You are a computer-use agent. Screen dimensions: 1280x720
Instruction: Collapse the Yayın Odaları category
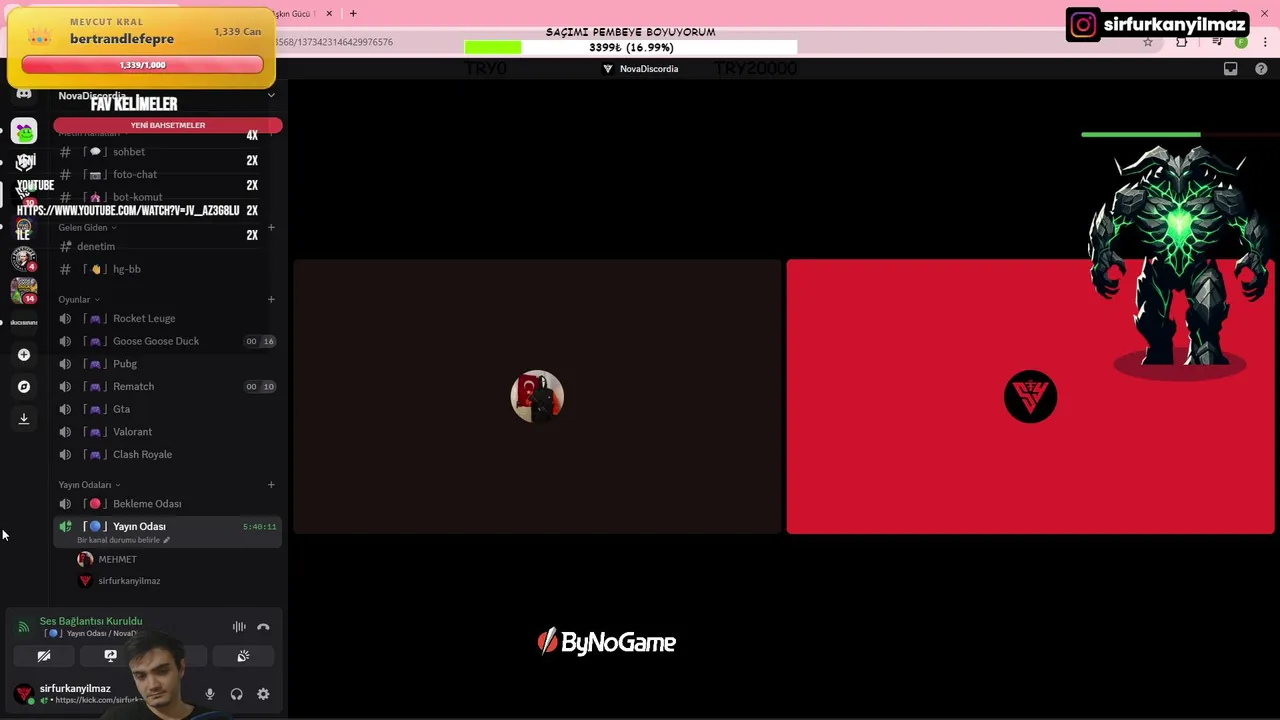89,485
